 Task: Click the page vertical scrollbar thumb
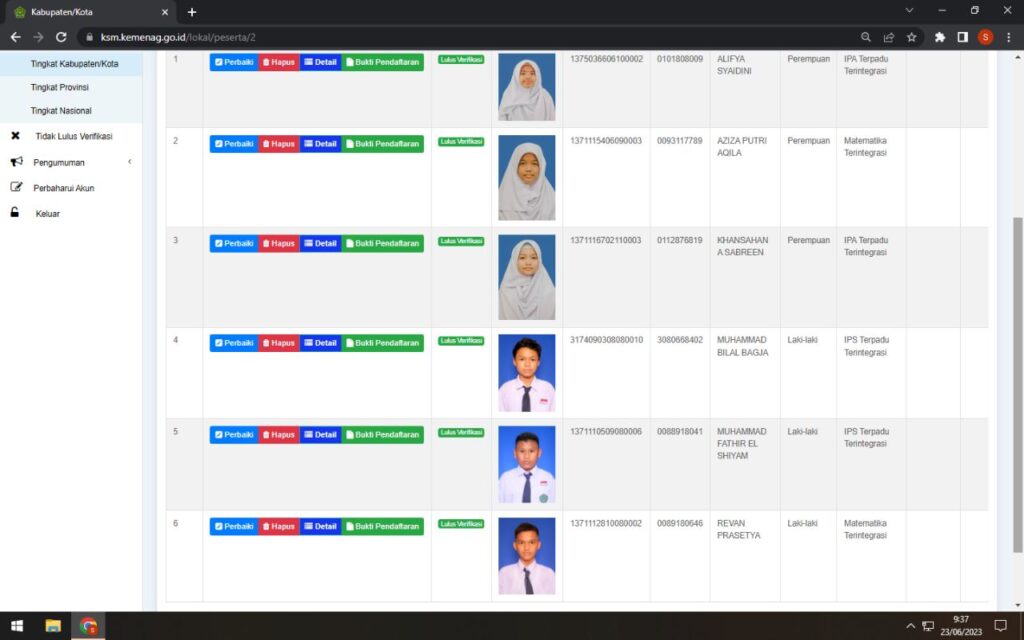tap(1018, 385)
